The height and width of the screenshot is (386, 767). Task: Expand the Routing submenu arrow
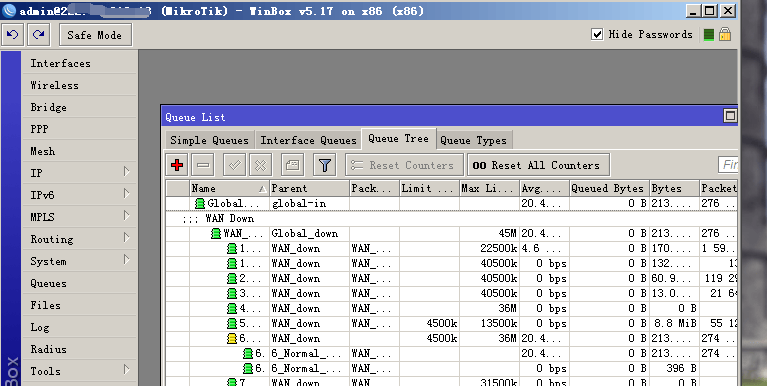pyautogui.click(x=126, y=238)
